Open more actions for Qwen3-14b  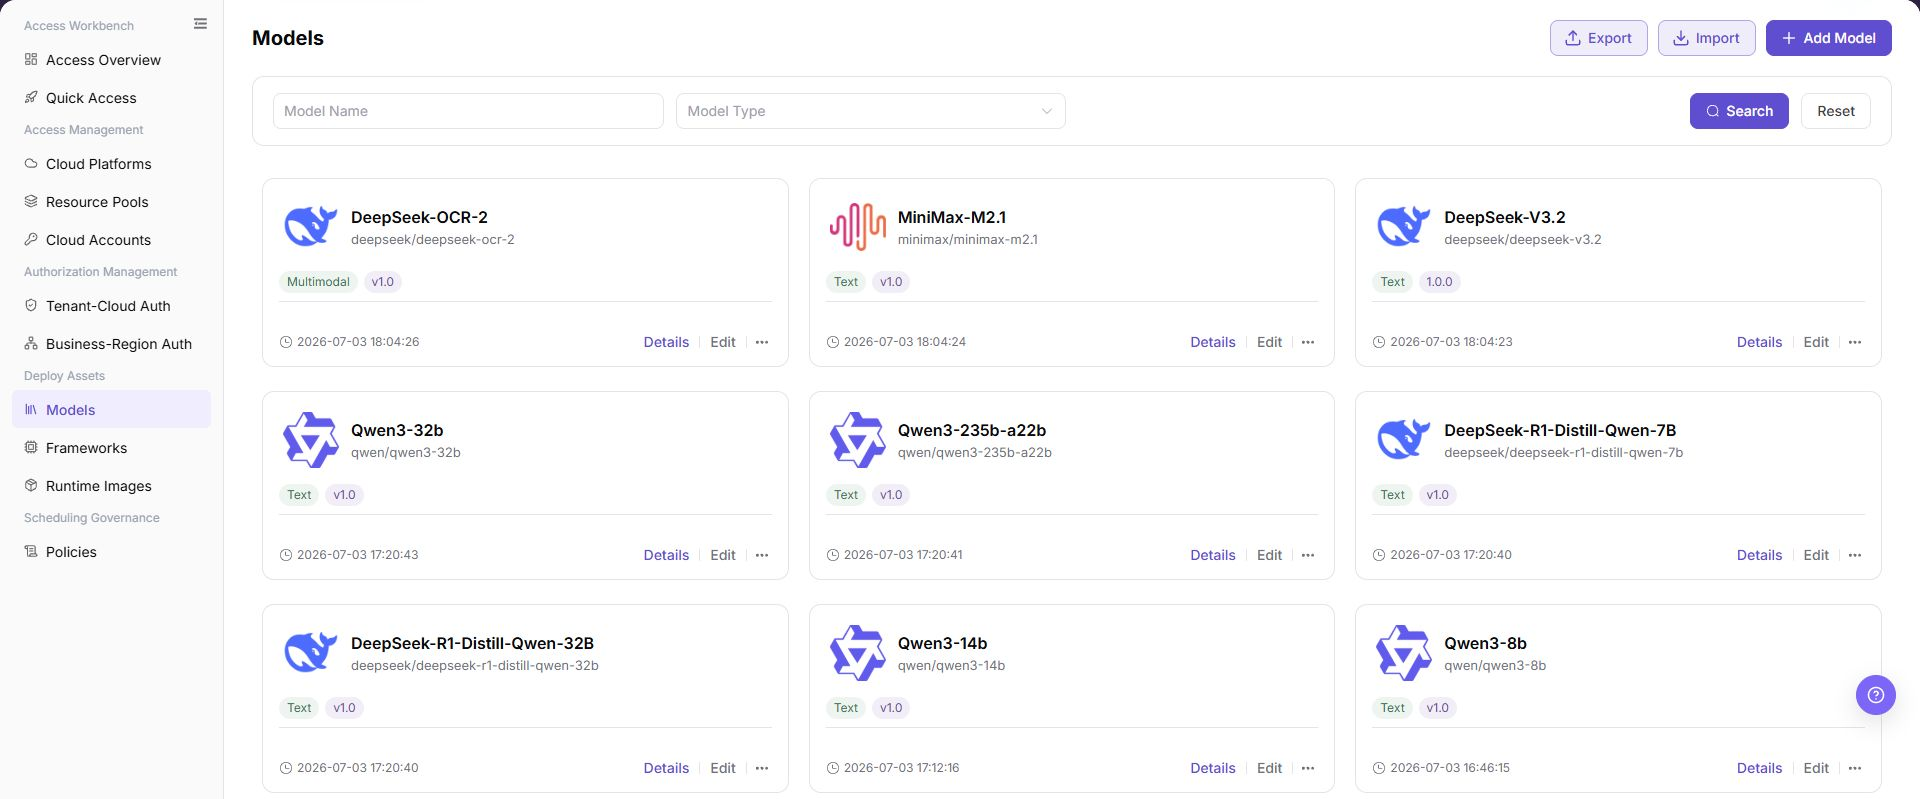(x=1308, y=768)
